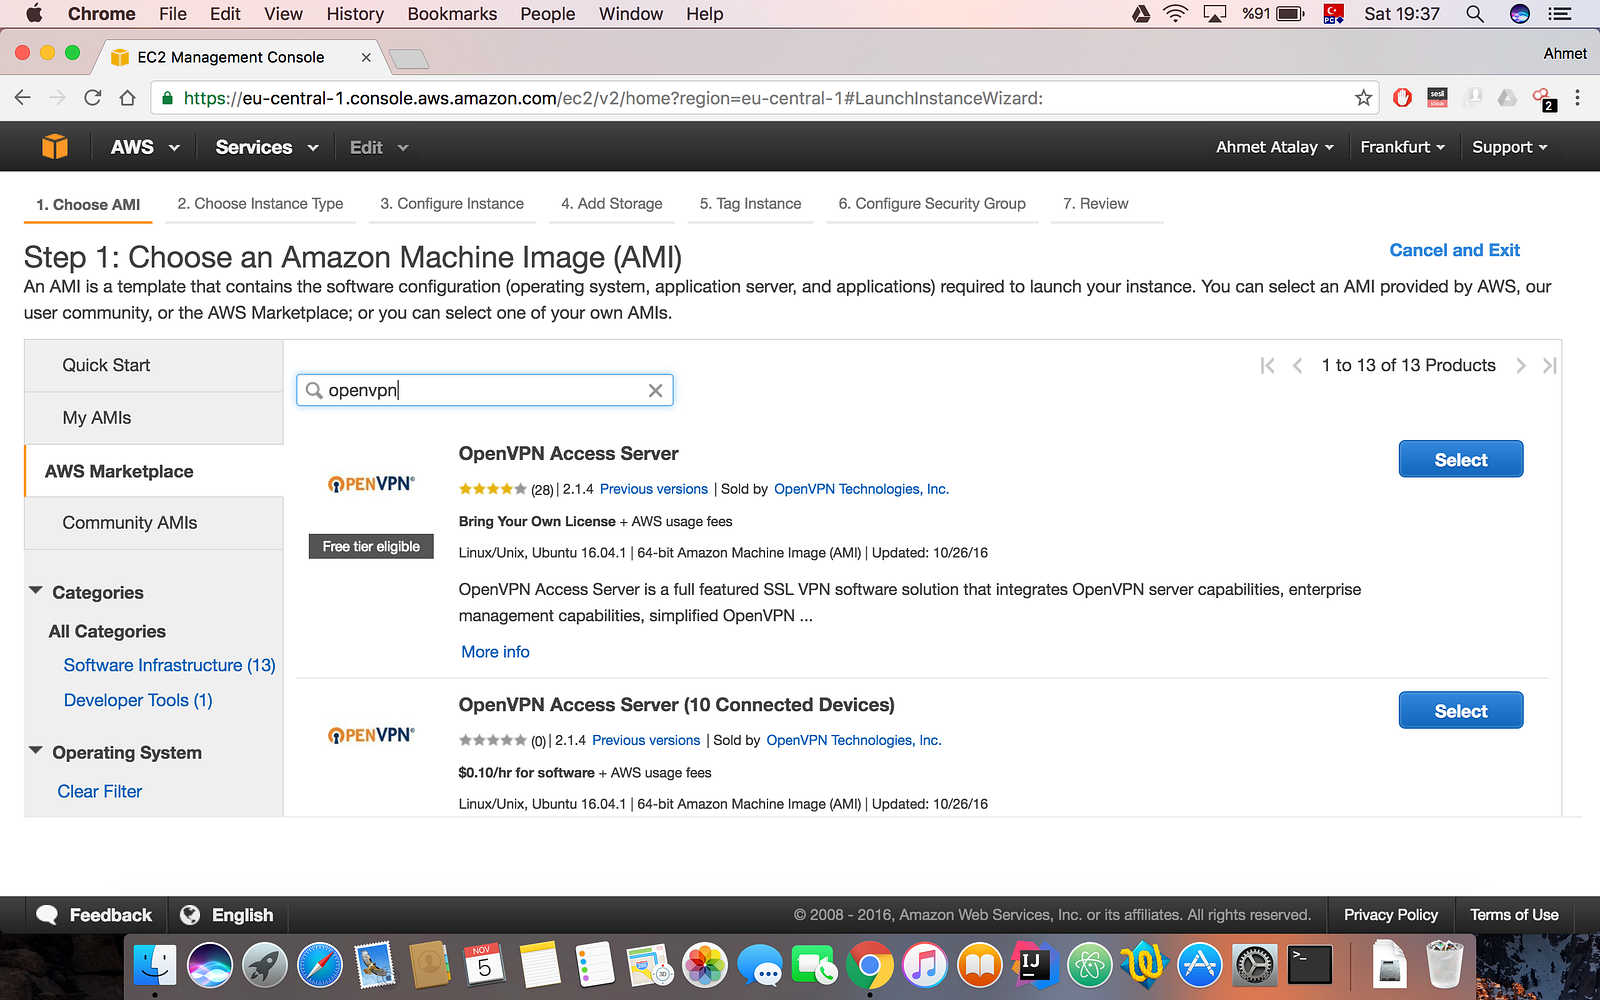Open Terminal from the dock
This screenshot has width=1600, height=1000.
tap(1310, 966)
